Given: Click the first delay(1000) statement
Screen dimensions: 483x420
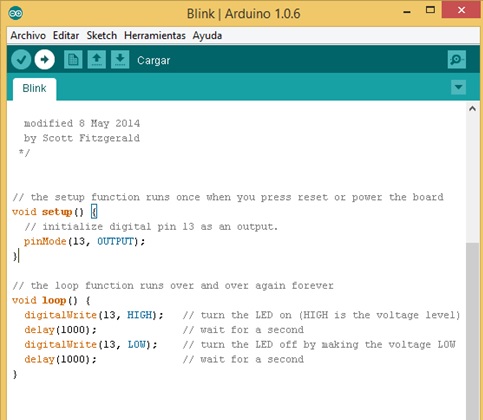Looking at the screenshot, I should [x=60, y=330].
